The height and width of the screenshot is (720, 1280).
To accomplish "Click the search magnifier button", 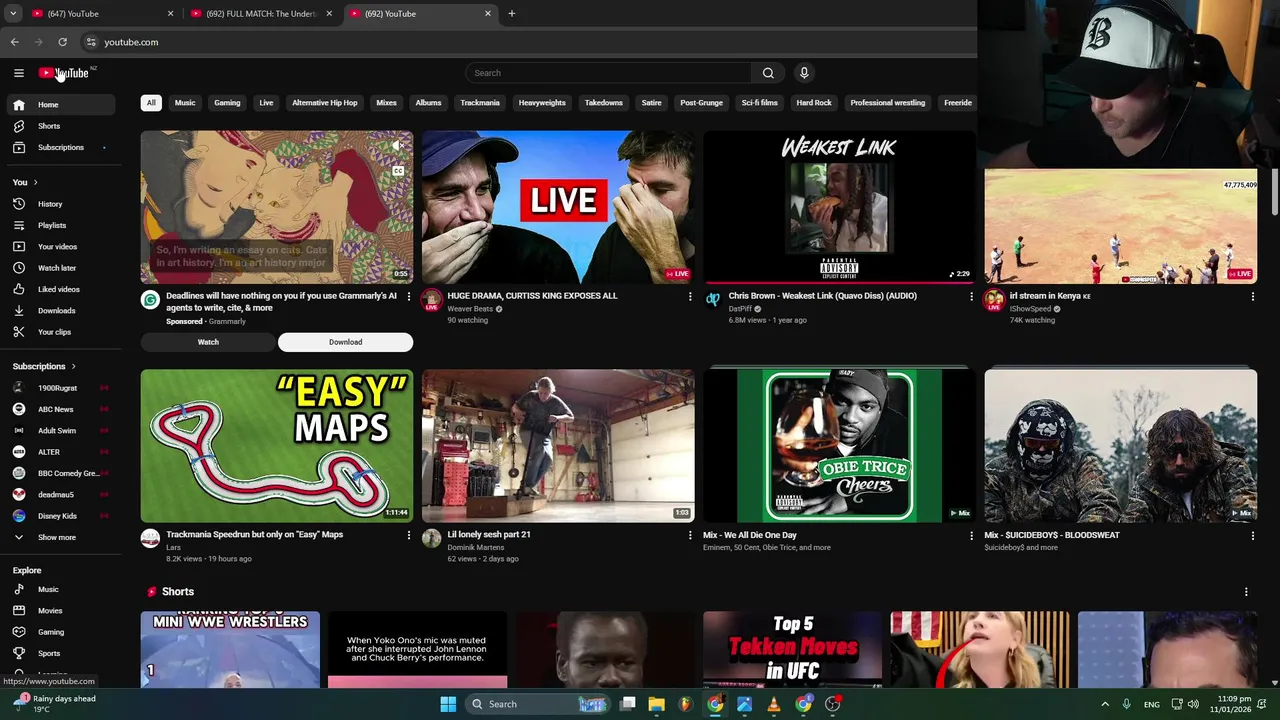I will pyautogui.click(x=768, y=73).
